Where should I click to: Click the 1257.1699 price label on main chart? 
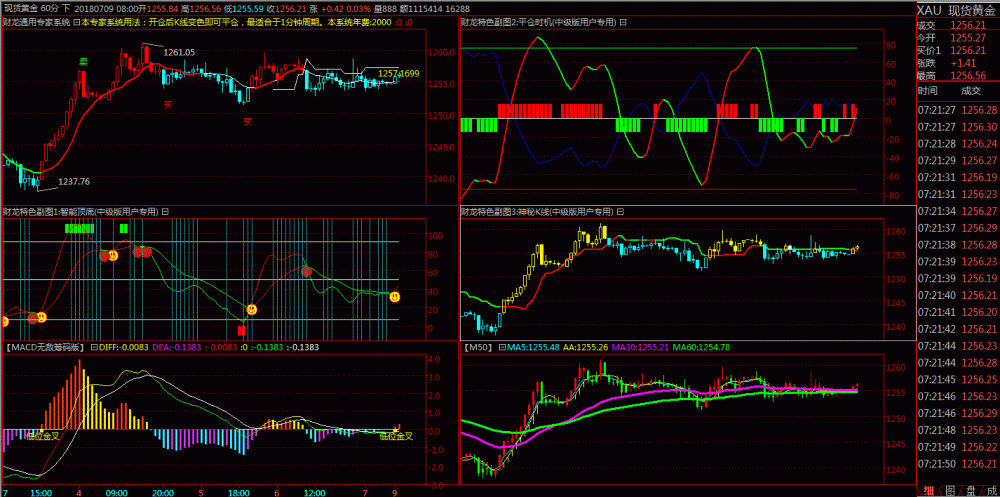point(399,73)
